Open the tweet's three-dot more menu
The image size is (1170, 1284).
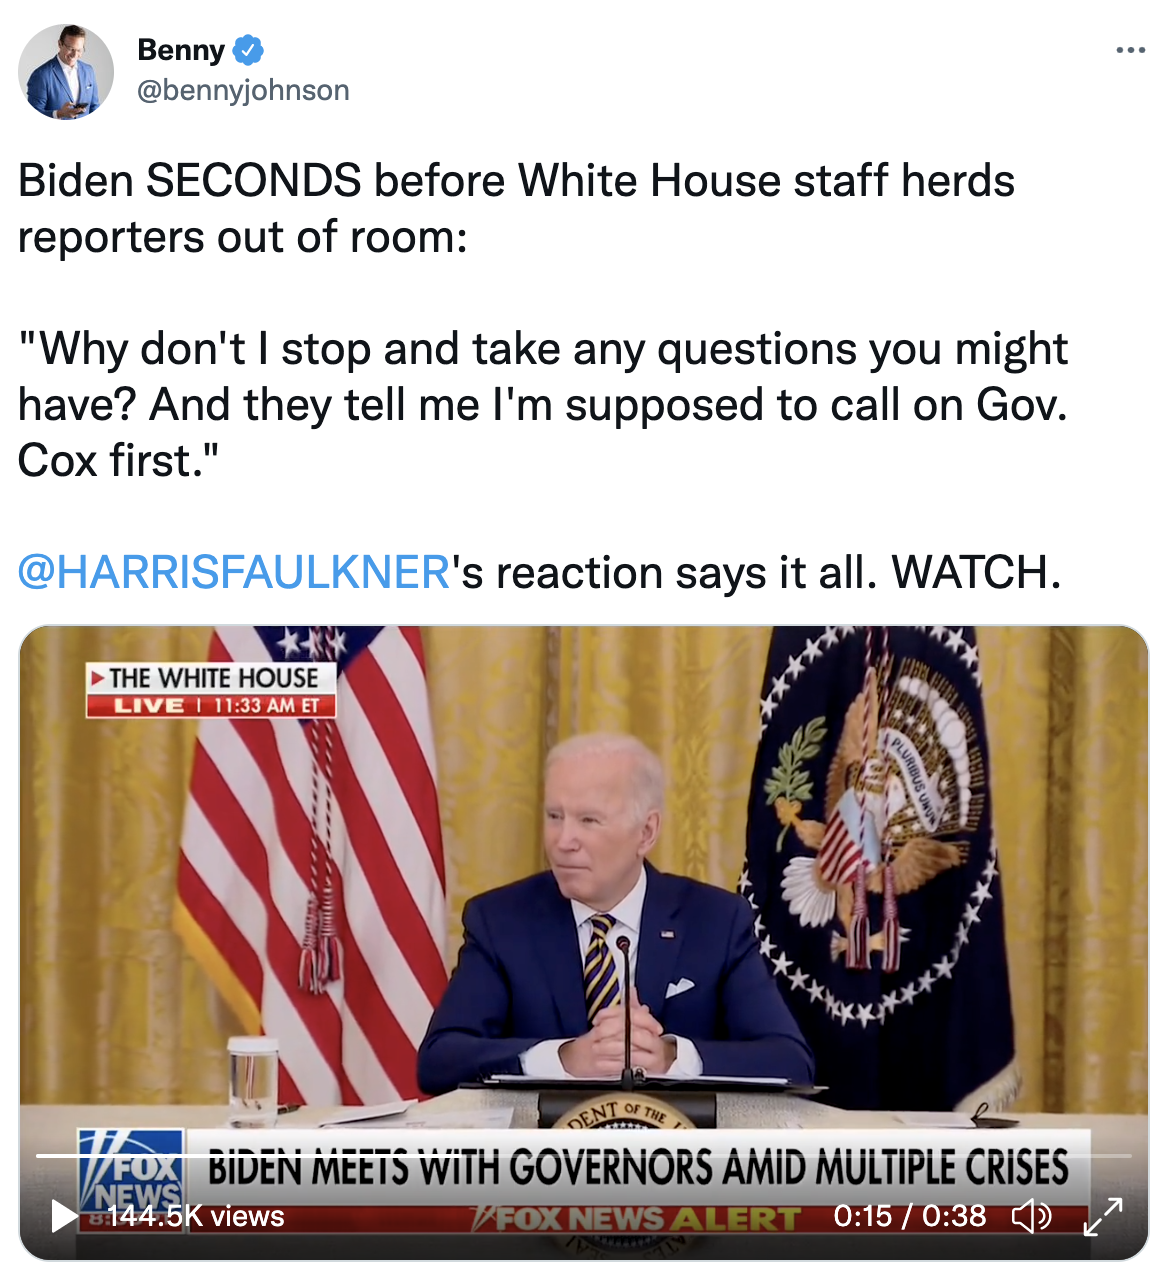click(1131, 50)
